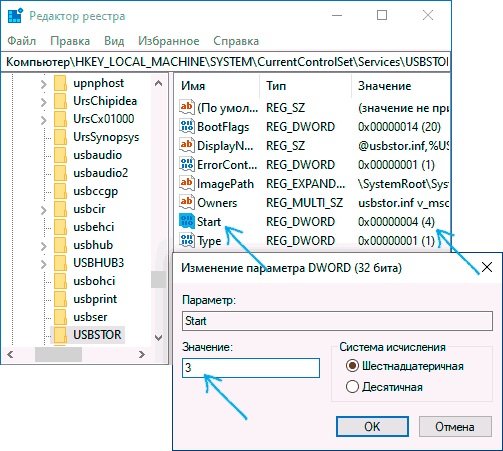The width and height of the screenshot is (503, 451).
Task: Select the Type DWORD value icon
Action: [187, 240]
